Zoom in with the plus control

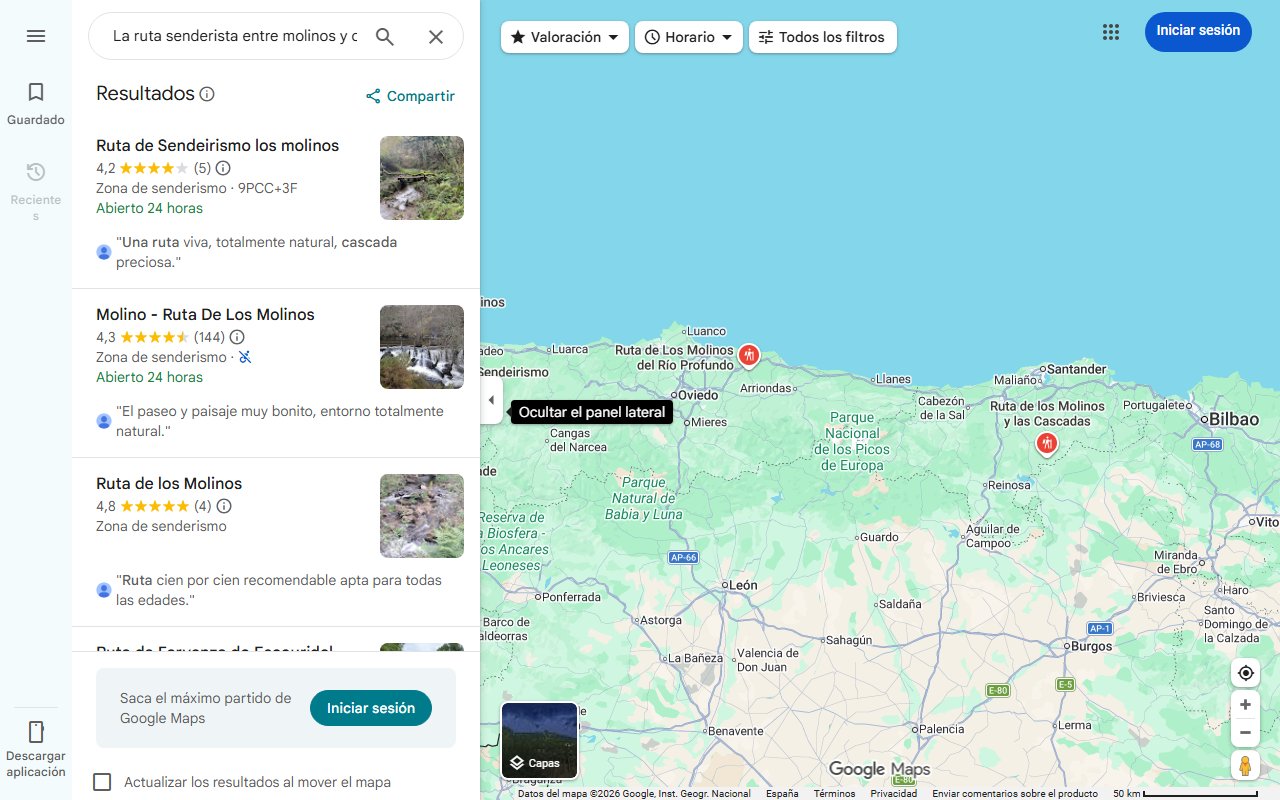1245,704
